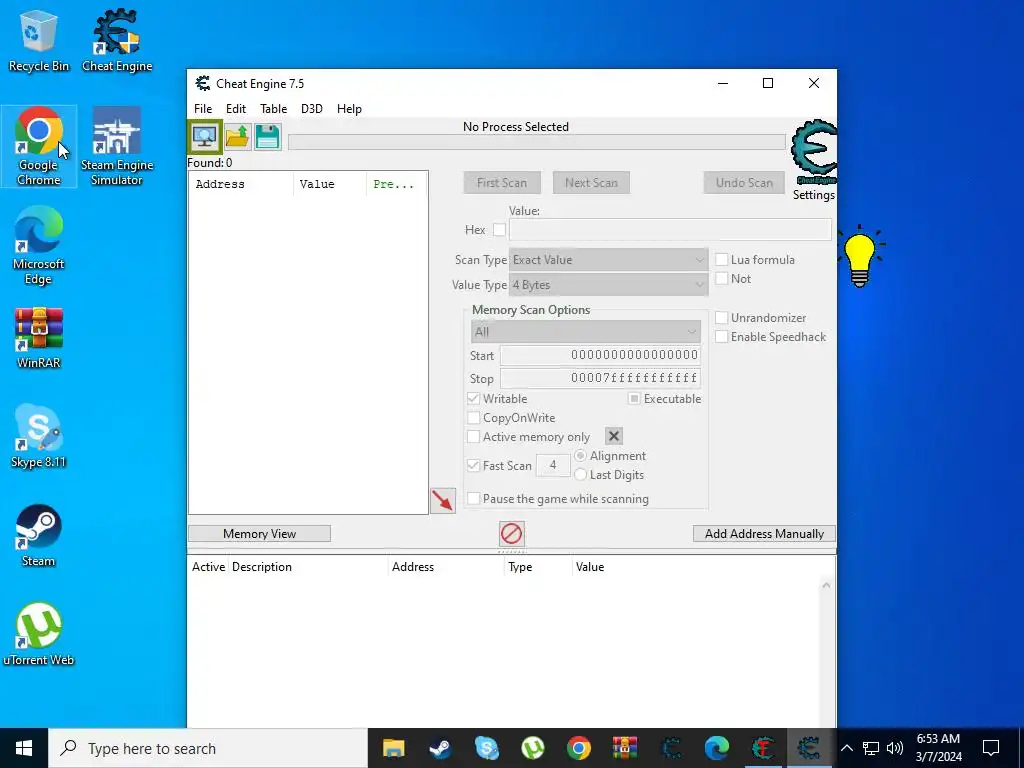The height and width of the screenshot is (768, 1024).
Task: Open the File menu
Action: [203, 109]
